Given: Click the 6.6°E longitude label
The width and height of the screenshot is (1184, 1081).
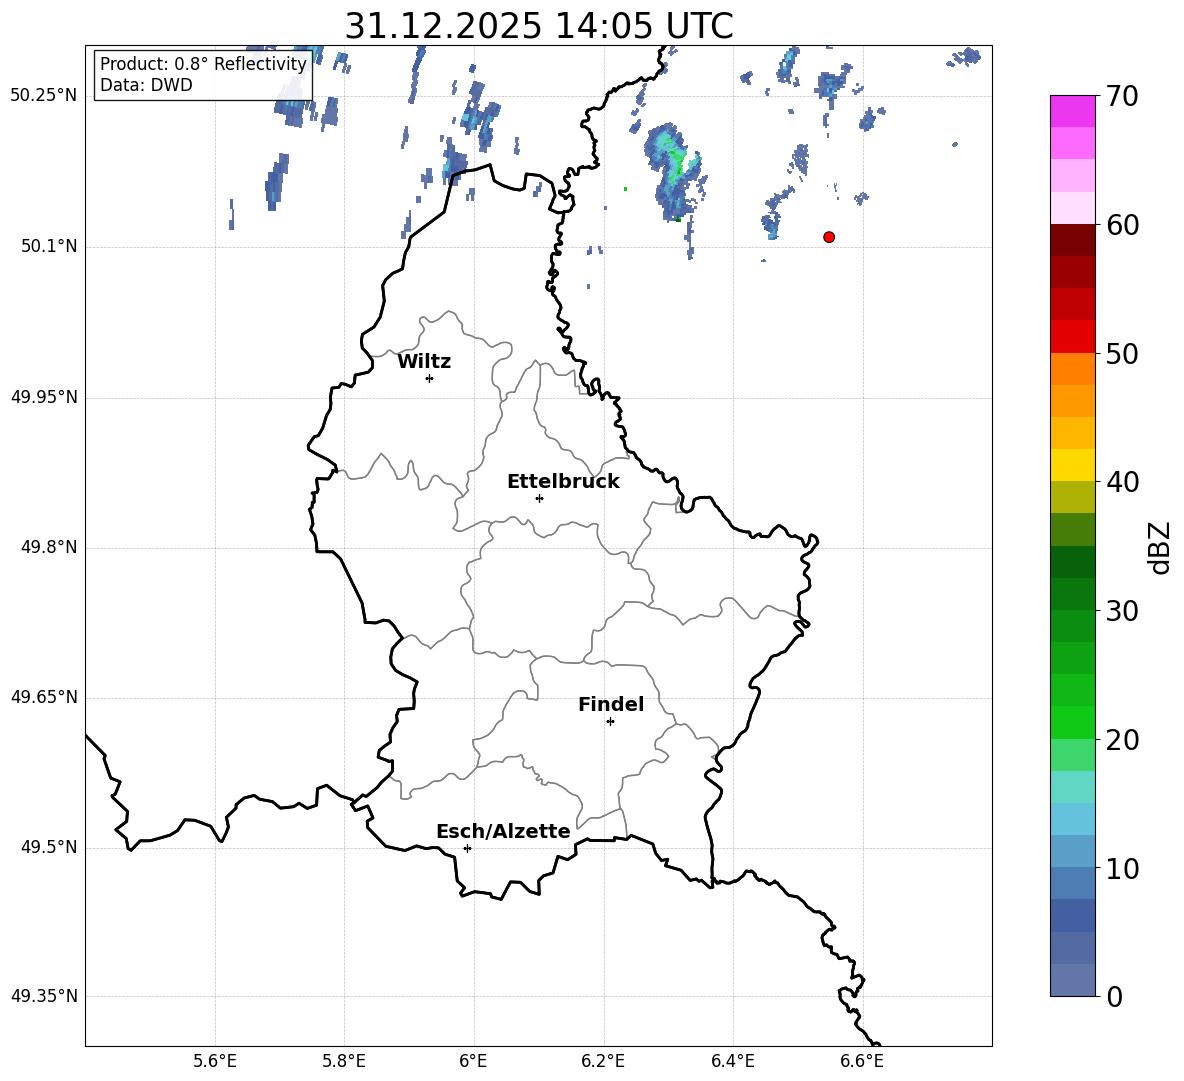Looking at the screenshot, I should 862,1061.
